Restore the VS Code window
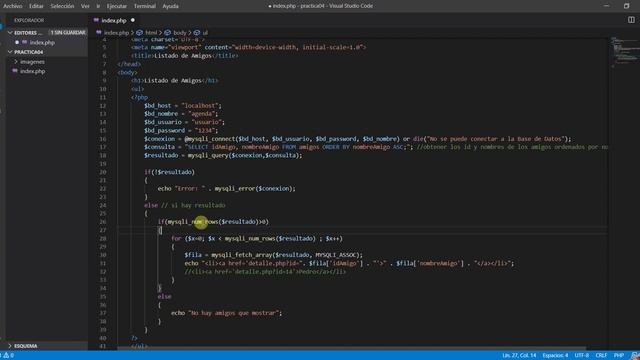The height and width of the screenshot is (360, 640). coord(627,6)
